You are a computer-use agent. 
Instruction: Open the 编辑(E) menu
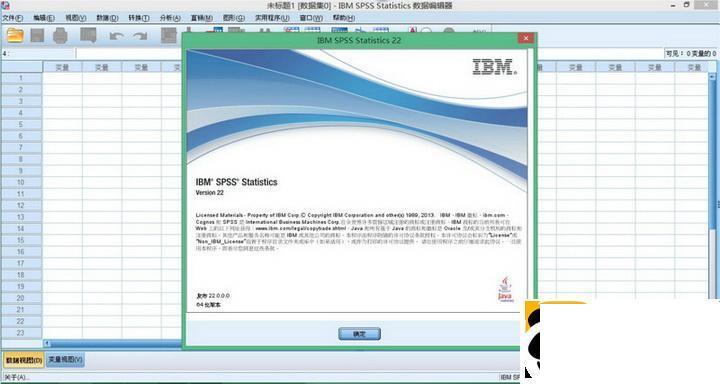(44, 18)
